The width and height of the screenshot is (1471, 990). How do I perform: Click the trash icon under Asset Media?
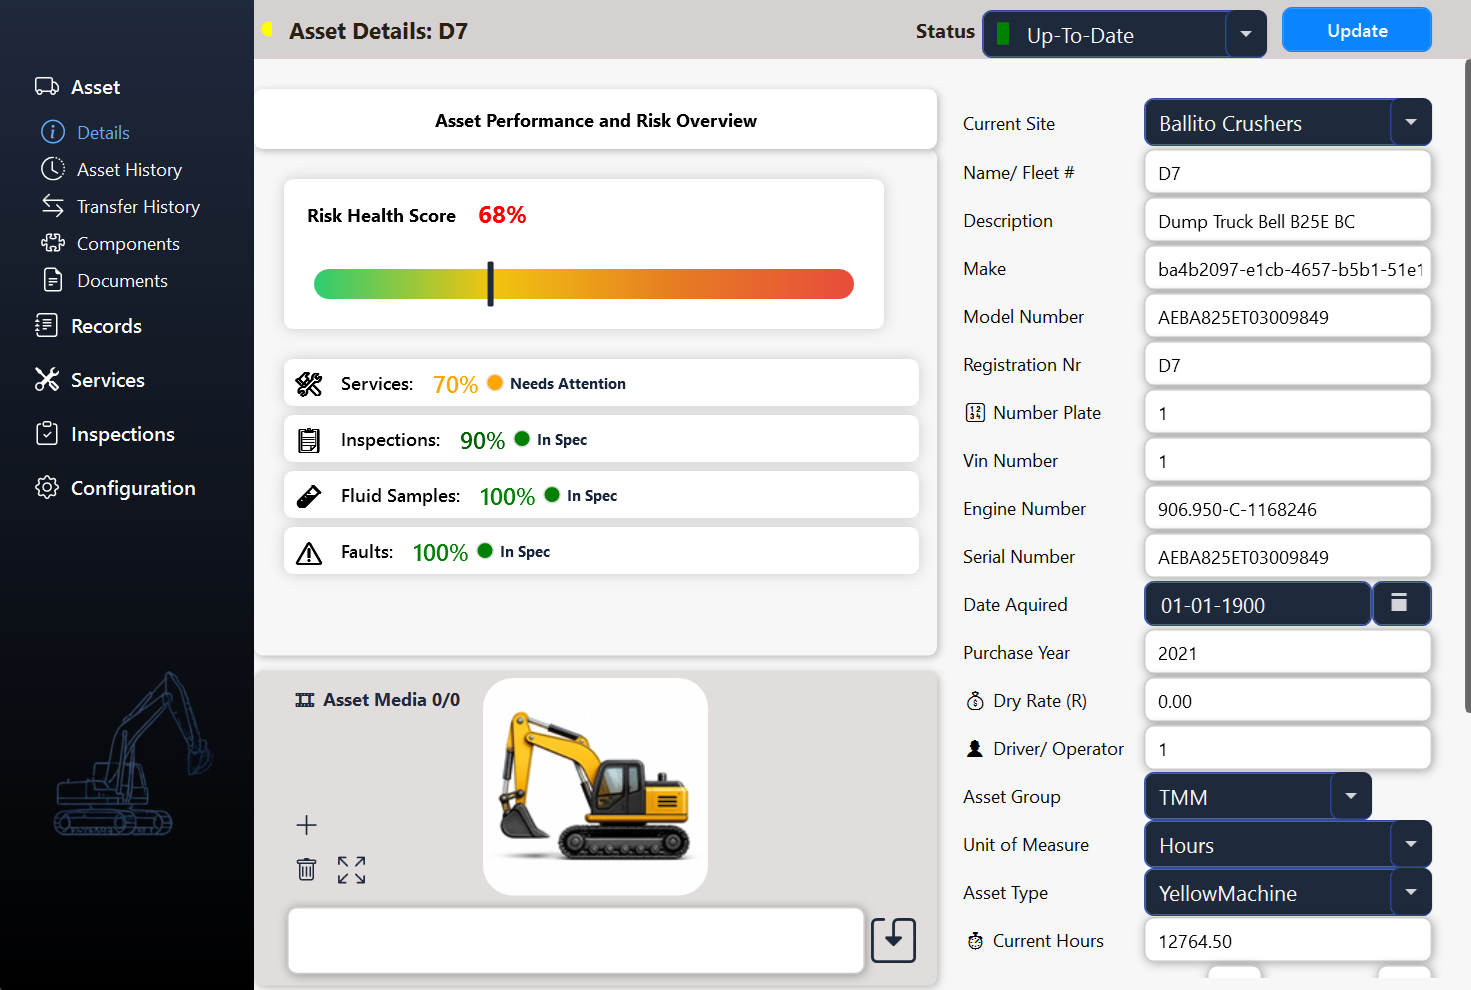(306, 869)
